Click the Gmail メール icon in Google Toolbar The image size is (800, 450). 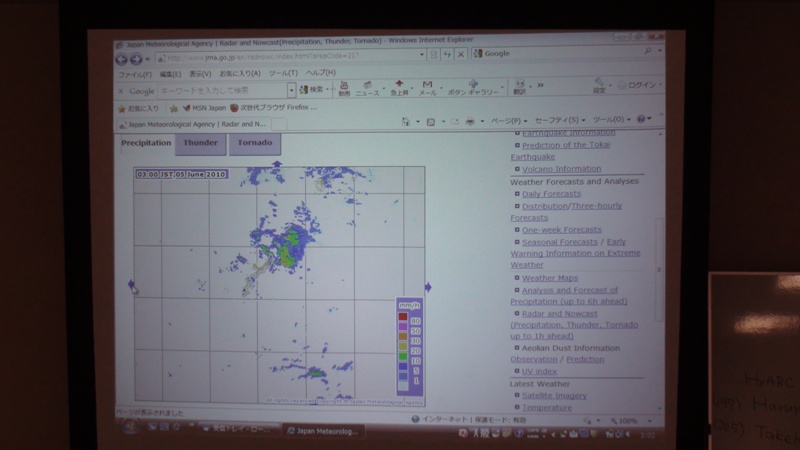428,88
